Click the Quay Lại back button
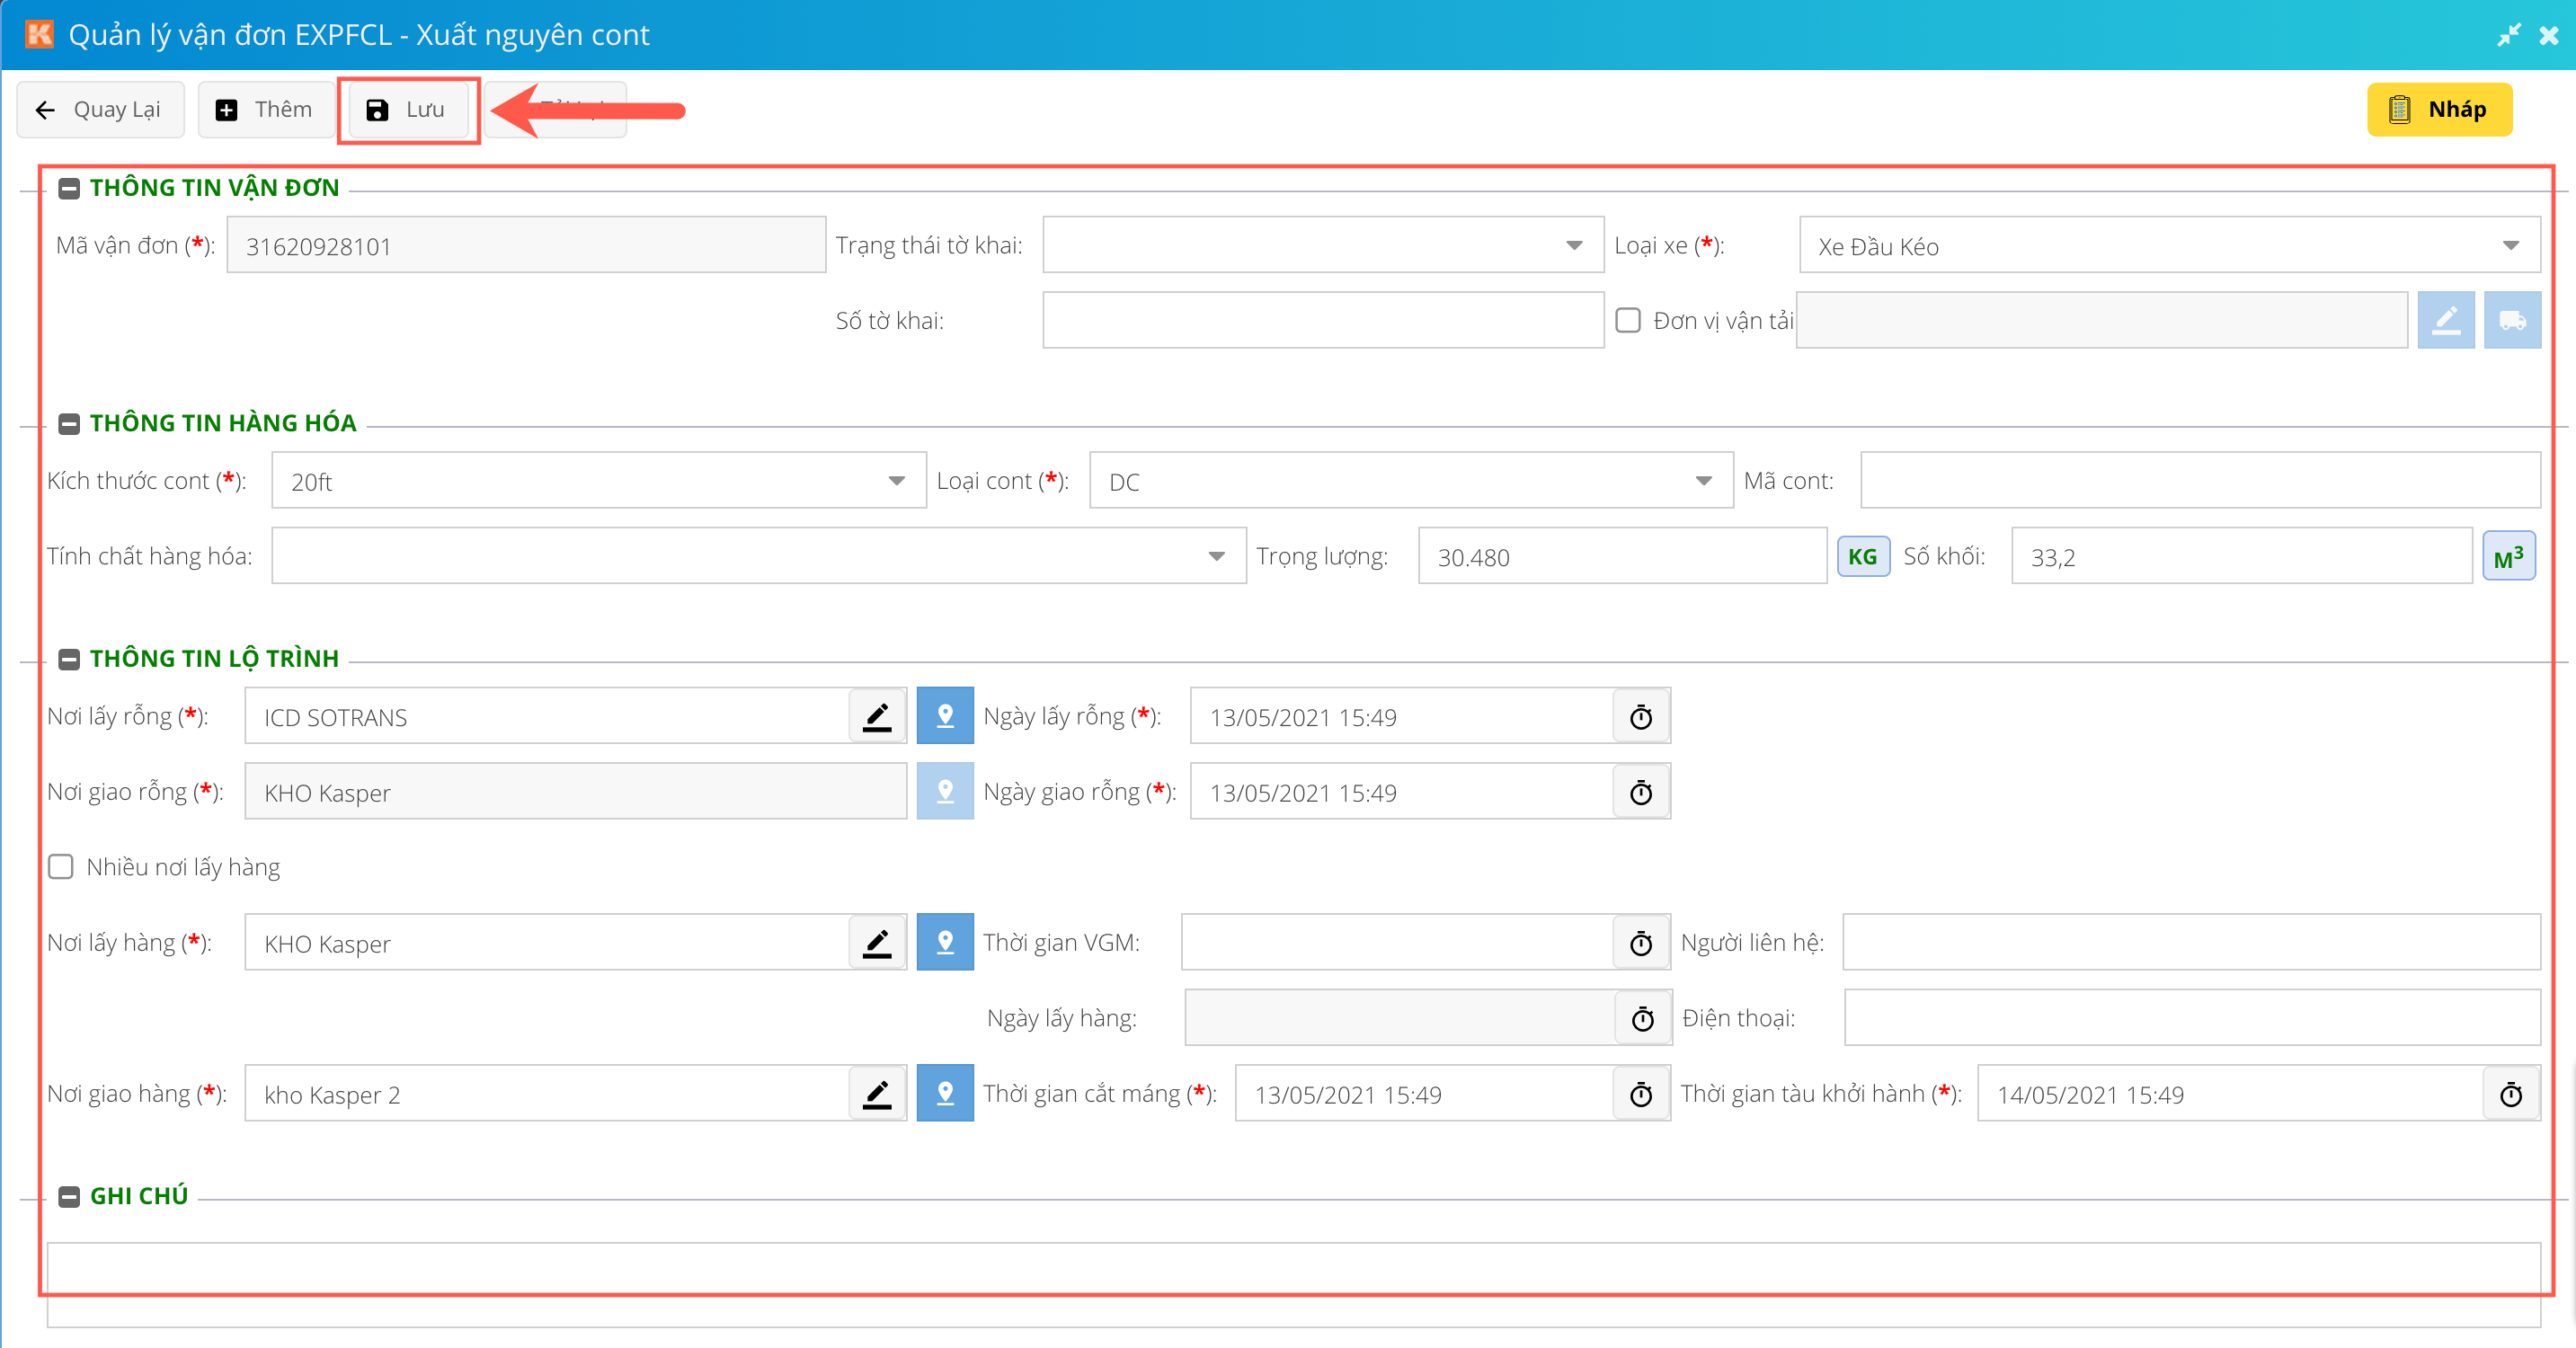Screen dimensions: 2576x1348 tap(100, 109)
